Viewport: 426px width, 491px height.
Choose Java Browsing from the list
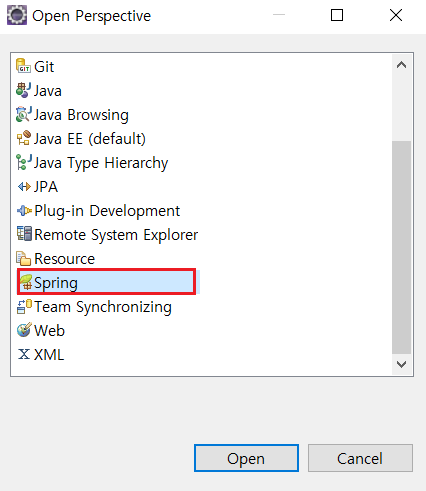[81, 115]
